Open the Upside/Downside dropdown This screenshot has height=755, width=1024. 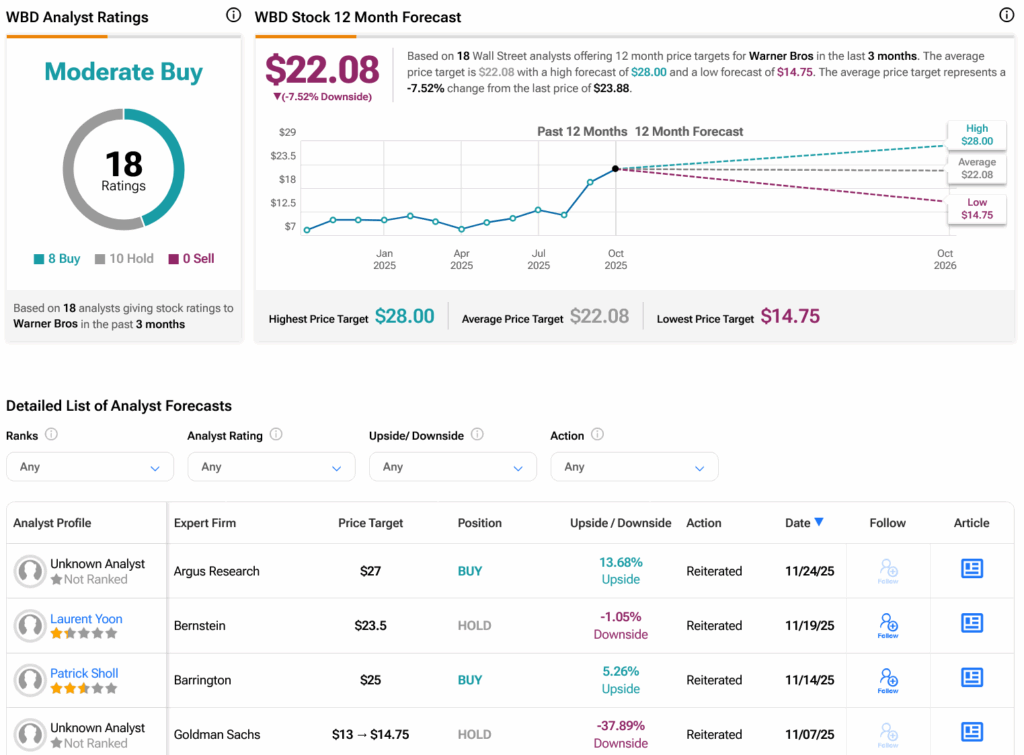pyautogui.click(x=452, y=467)
